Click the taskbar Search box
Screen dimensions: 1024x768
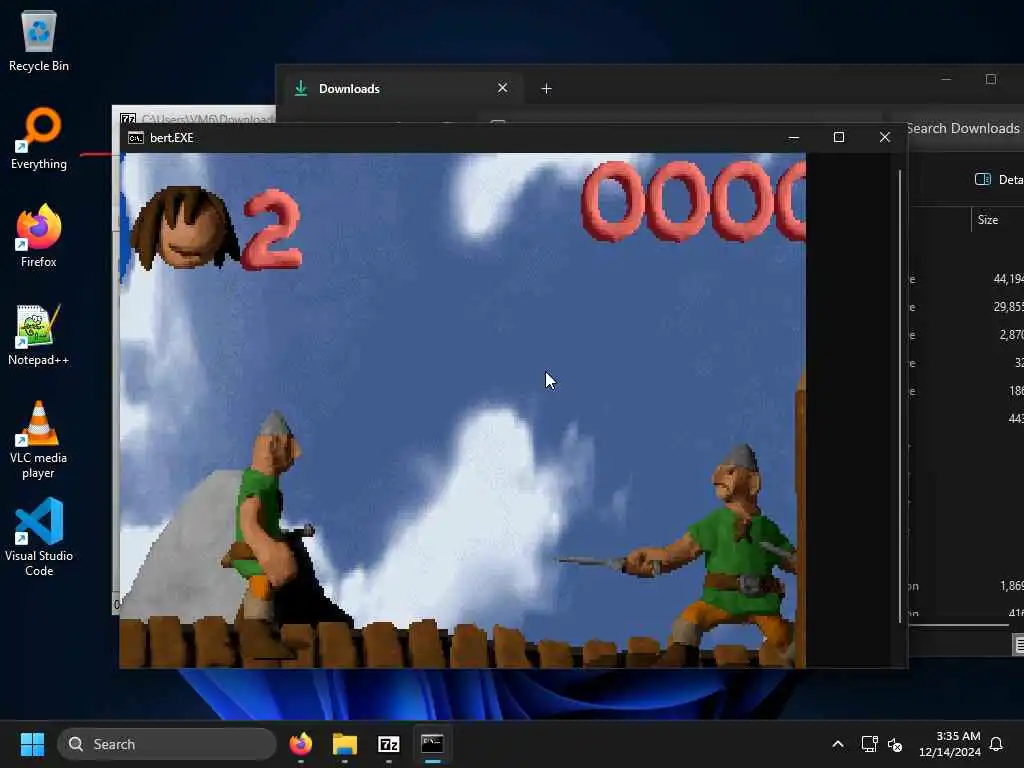pyautogui.click(x=167, y=744)
